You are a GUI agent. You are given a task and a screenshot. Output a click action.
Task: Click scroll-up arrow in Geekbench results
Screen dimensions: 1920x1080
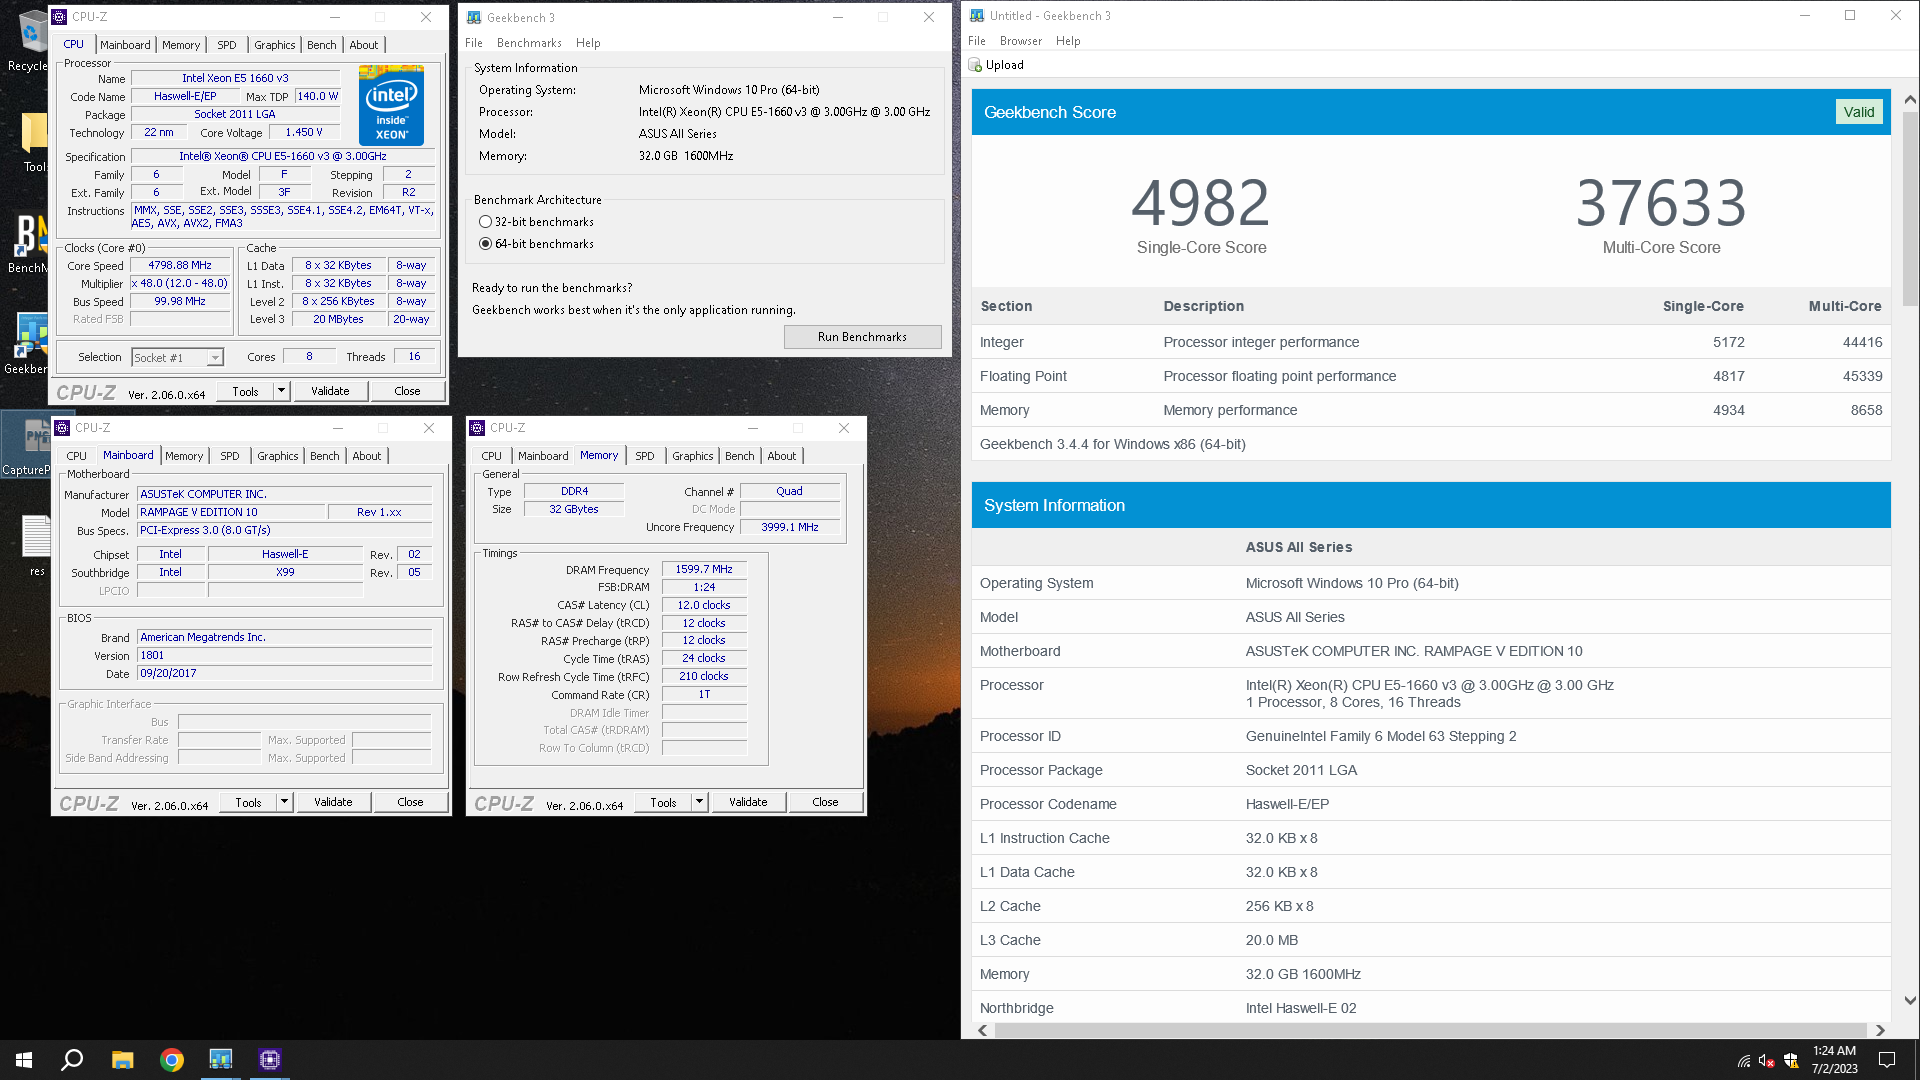(1910, 99)
